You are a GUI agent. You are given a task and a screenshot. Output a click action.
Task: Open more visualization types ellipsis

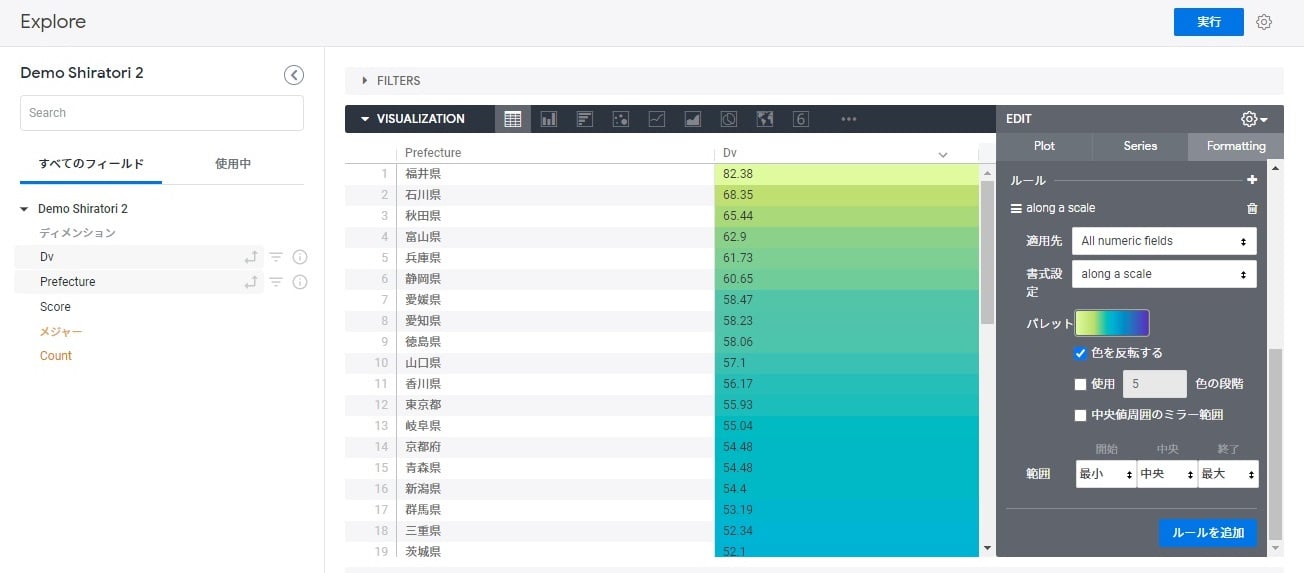(x=849, y=119)
